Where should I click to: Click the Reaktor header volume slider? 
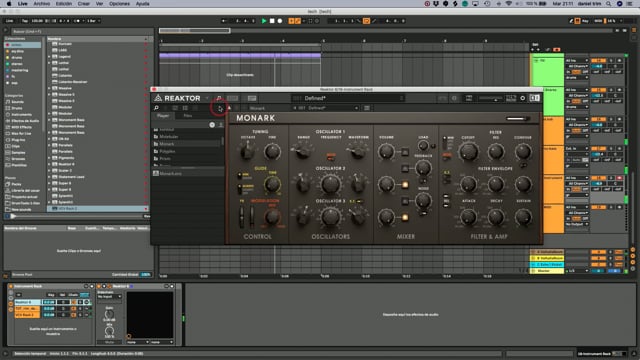pos(490,98)
